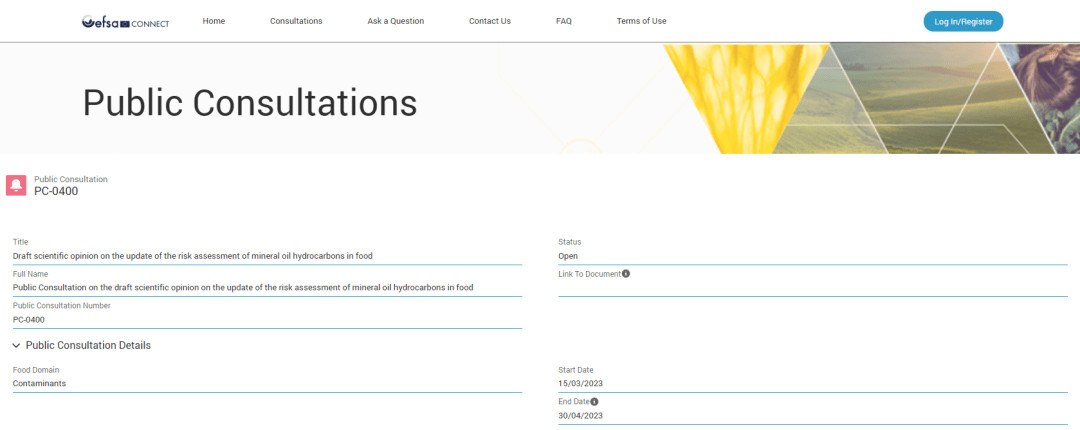
Task: Open the FAQ page
Action: (x=564, y=21)
